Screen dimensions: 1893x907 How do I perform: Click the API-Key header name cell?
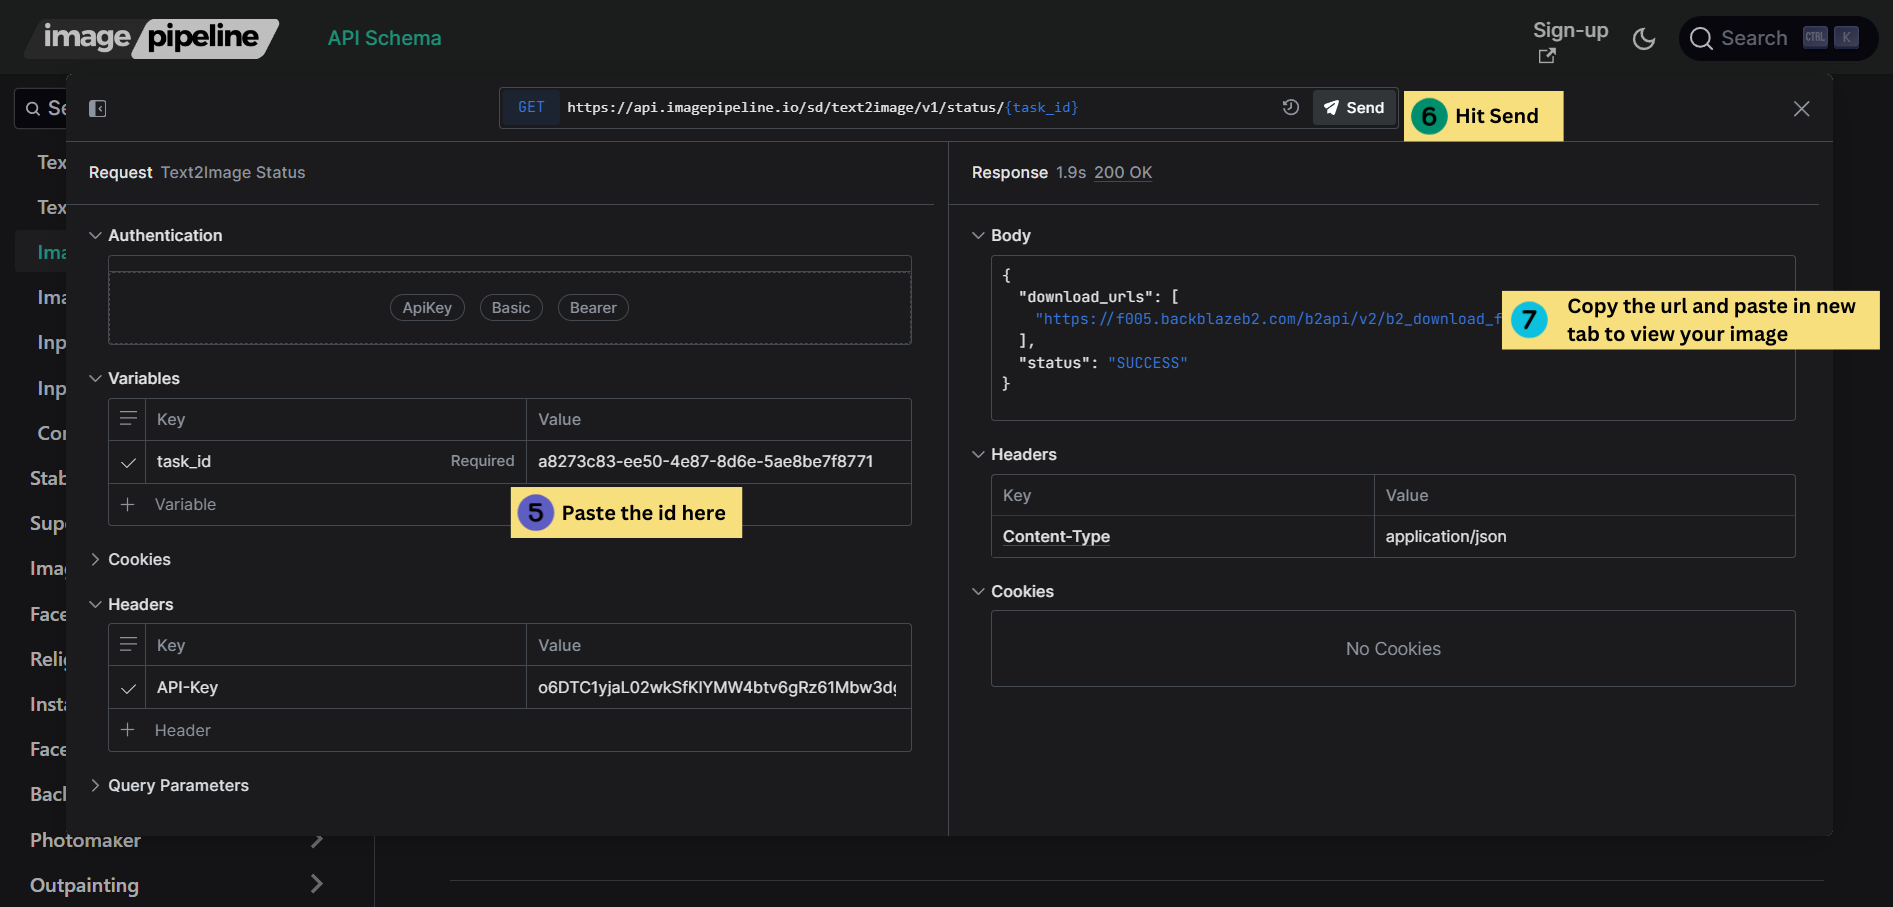pos(335,688)
